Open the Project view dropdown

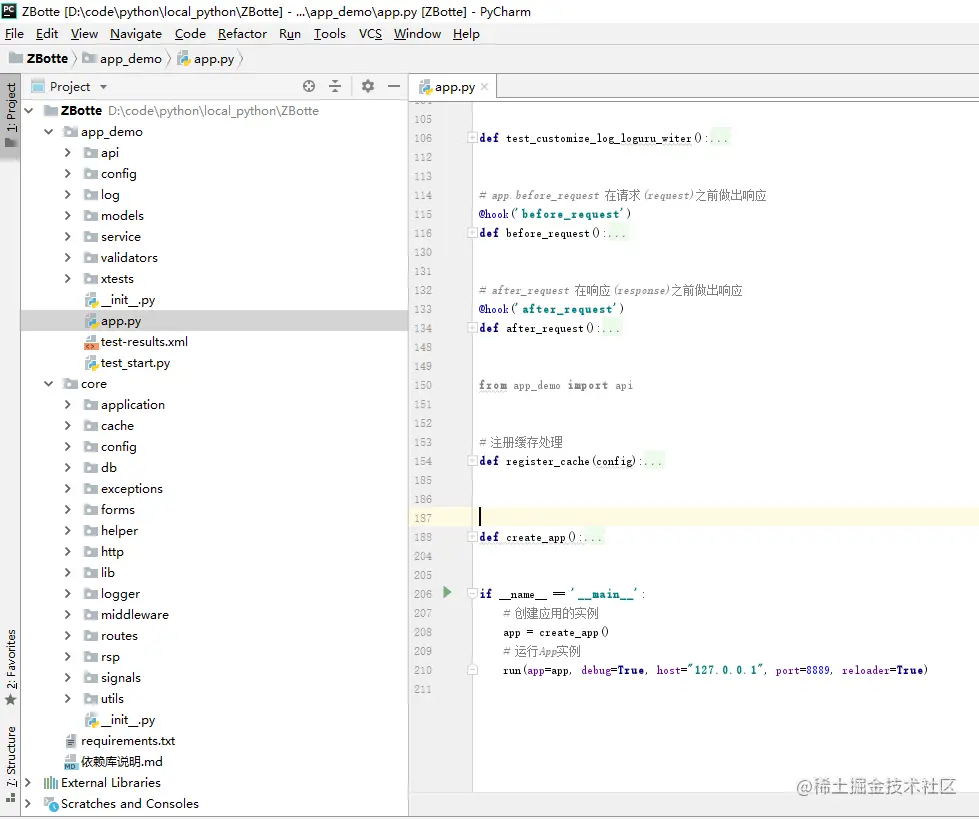point(104,87)
